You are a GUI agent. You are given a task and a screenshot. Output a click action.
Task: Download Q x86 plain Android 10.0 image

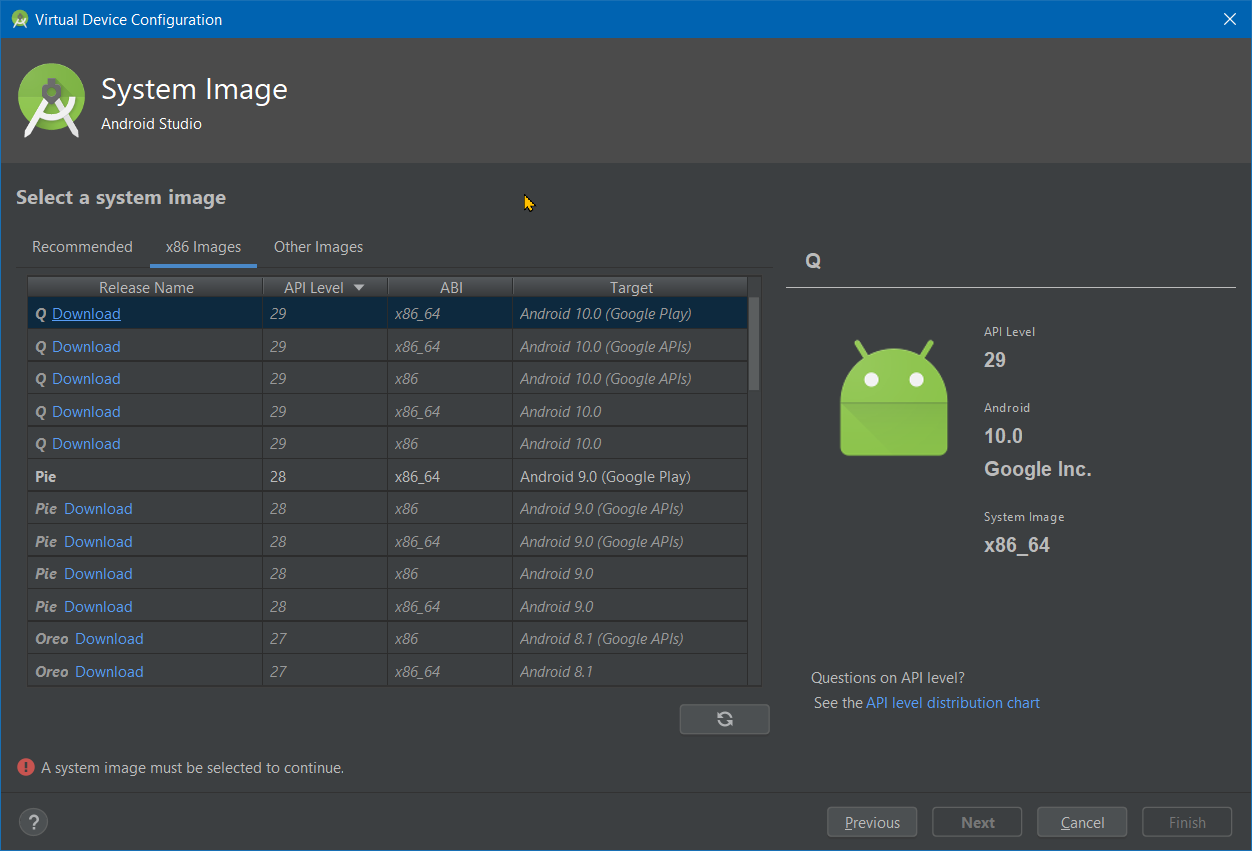(x=86, y=444)
